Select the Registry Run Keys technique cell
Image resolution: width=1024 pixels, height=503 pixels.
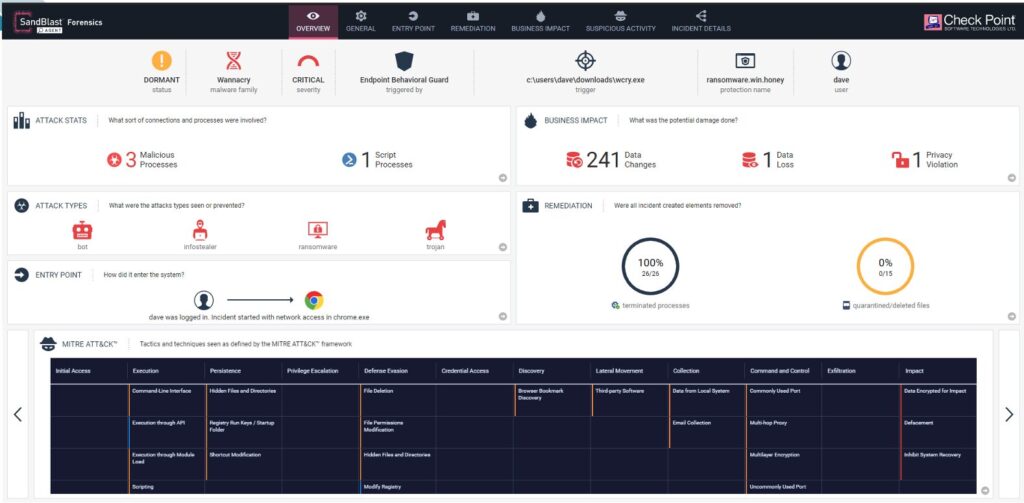[243, 432]
